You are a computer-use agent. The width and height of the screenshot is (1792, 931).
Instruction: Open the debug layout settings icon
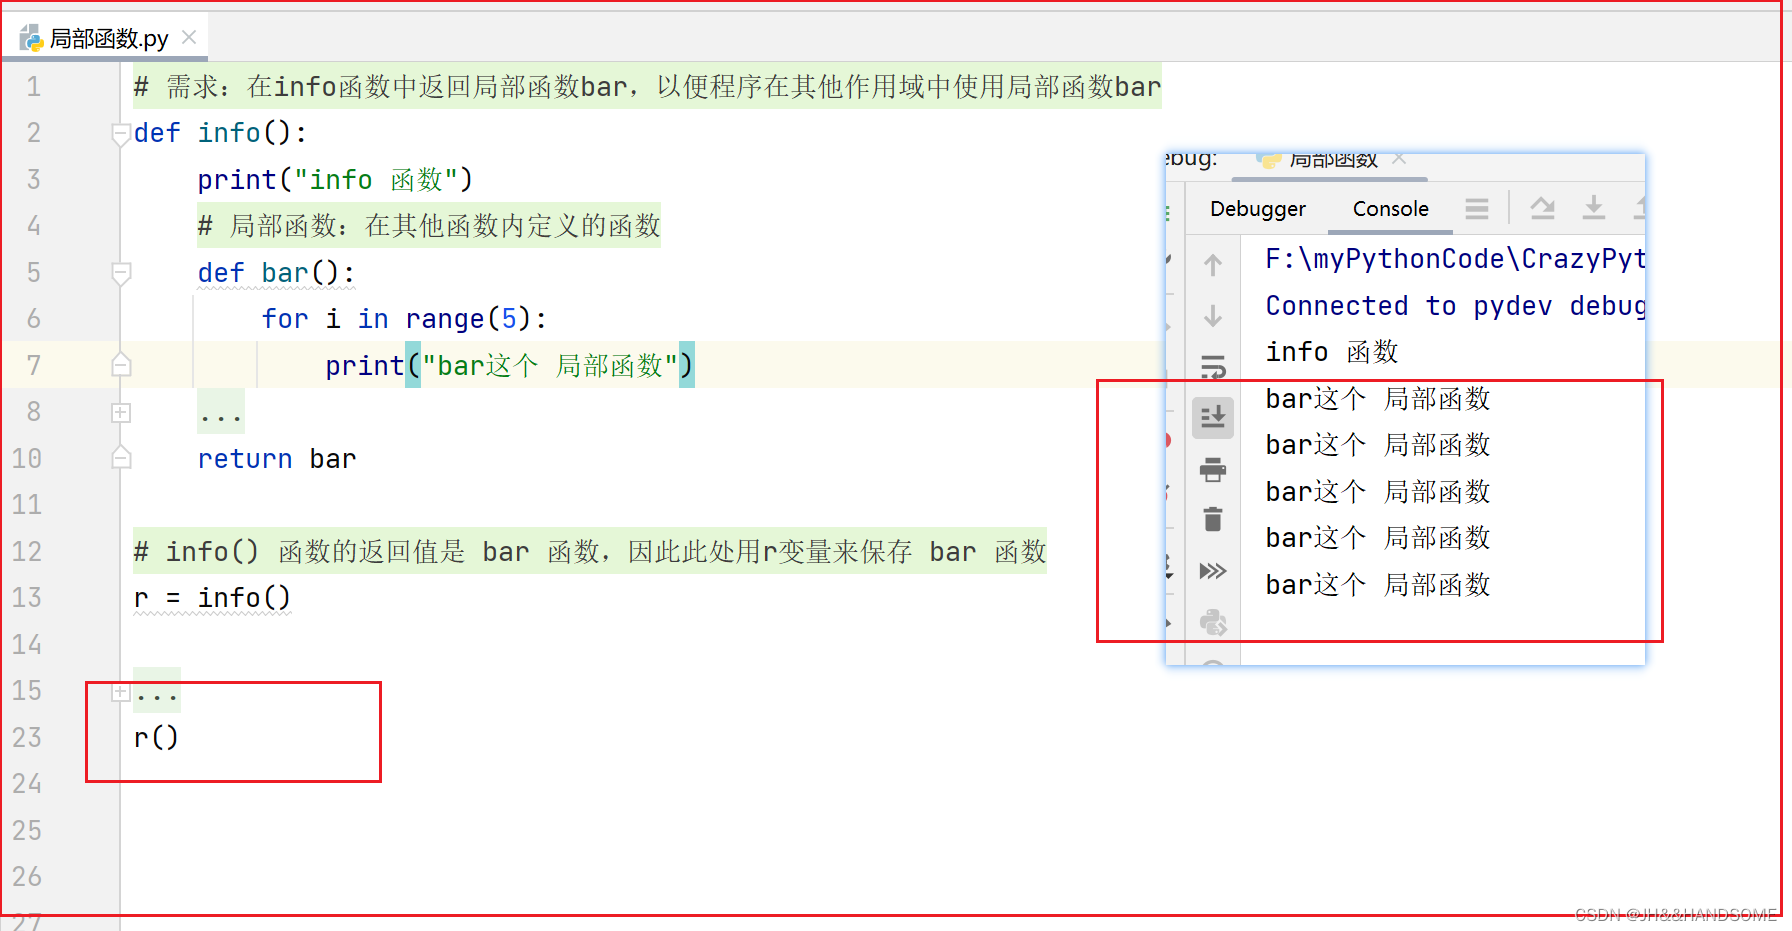(x=1477, y=209)
